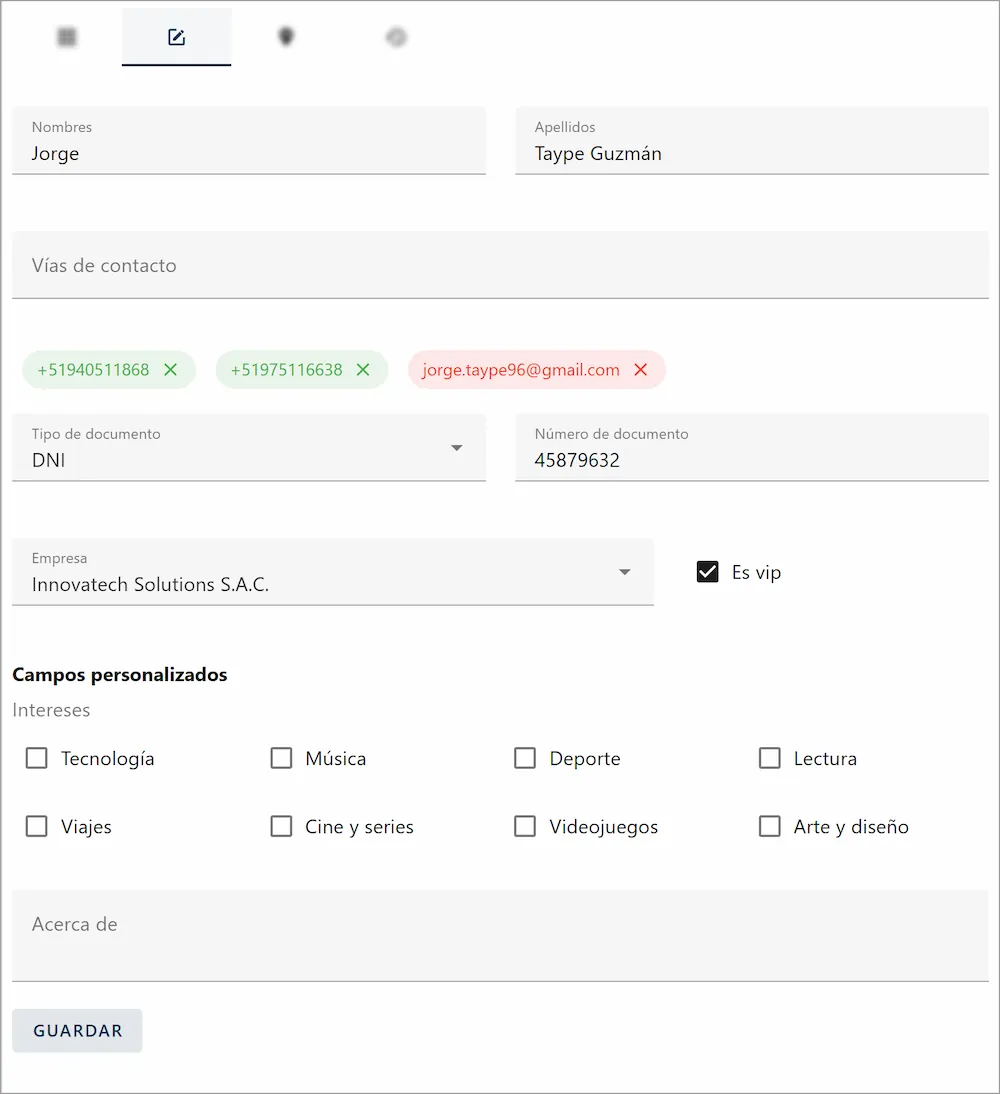
Task: Mark the Arte y diseño checkbox
Action: pyautogui.click(x=769, y=827)
